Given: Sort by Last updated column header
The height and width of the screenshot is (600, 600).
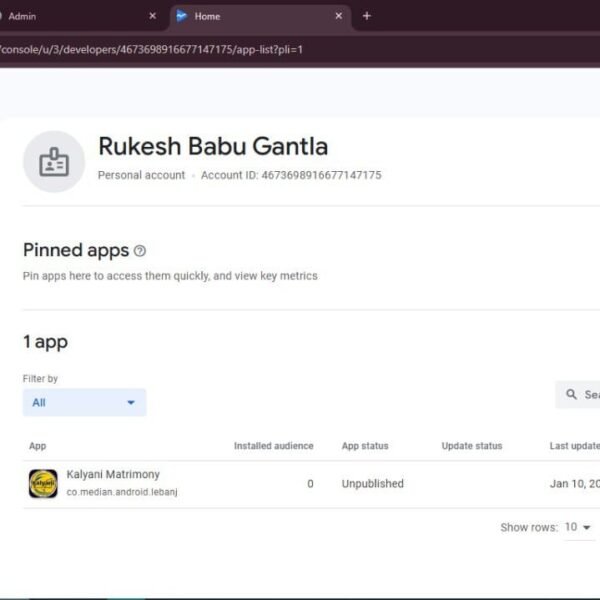Looking at the screenshot, I should click(575, 446).
